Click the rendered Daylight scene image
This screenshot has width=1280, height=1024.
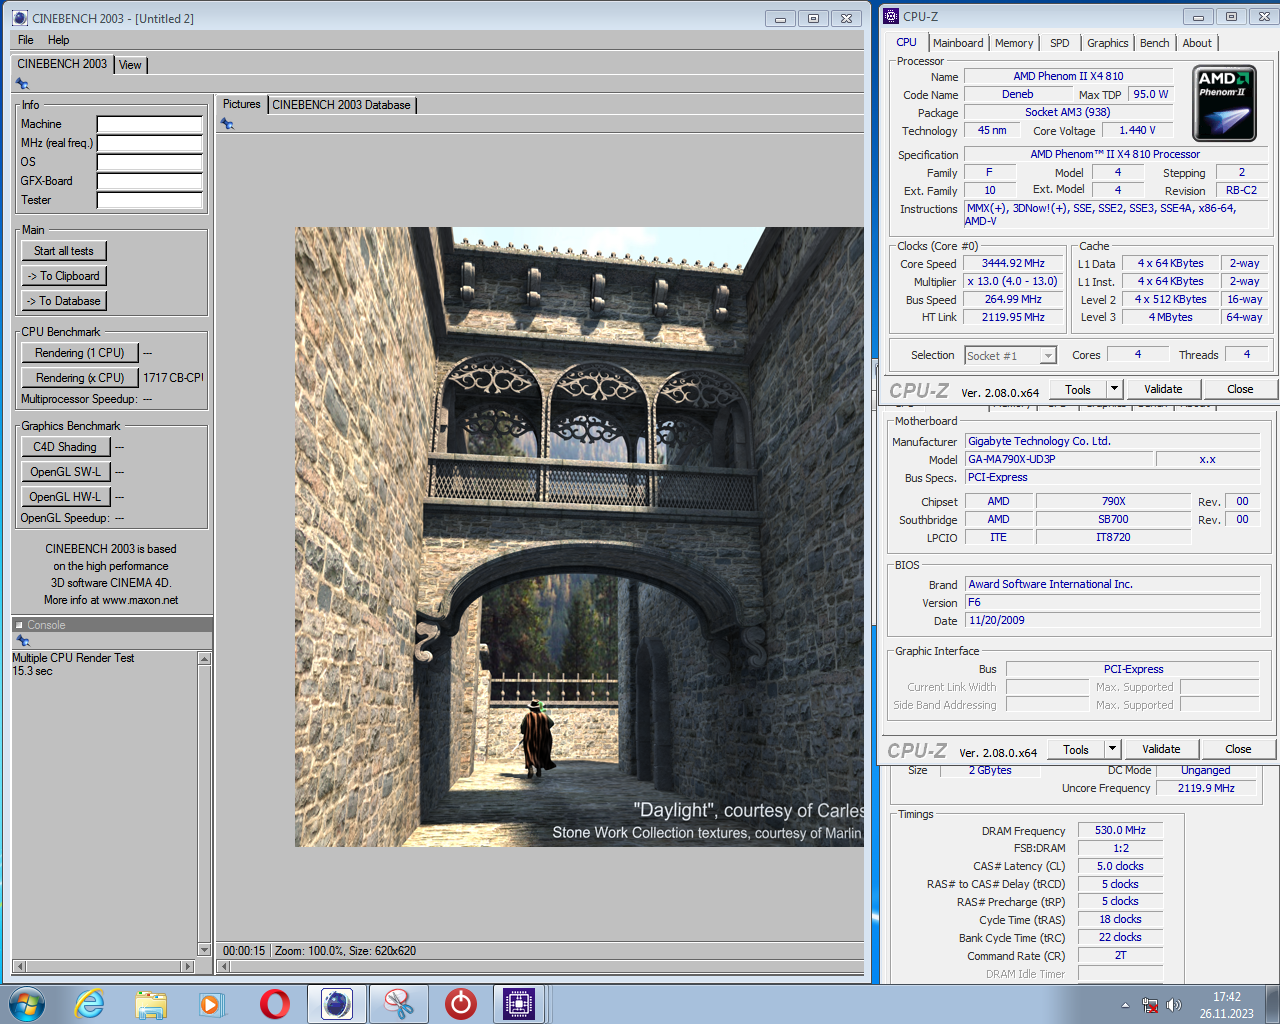click(579, 537)
